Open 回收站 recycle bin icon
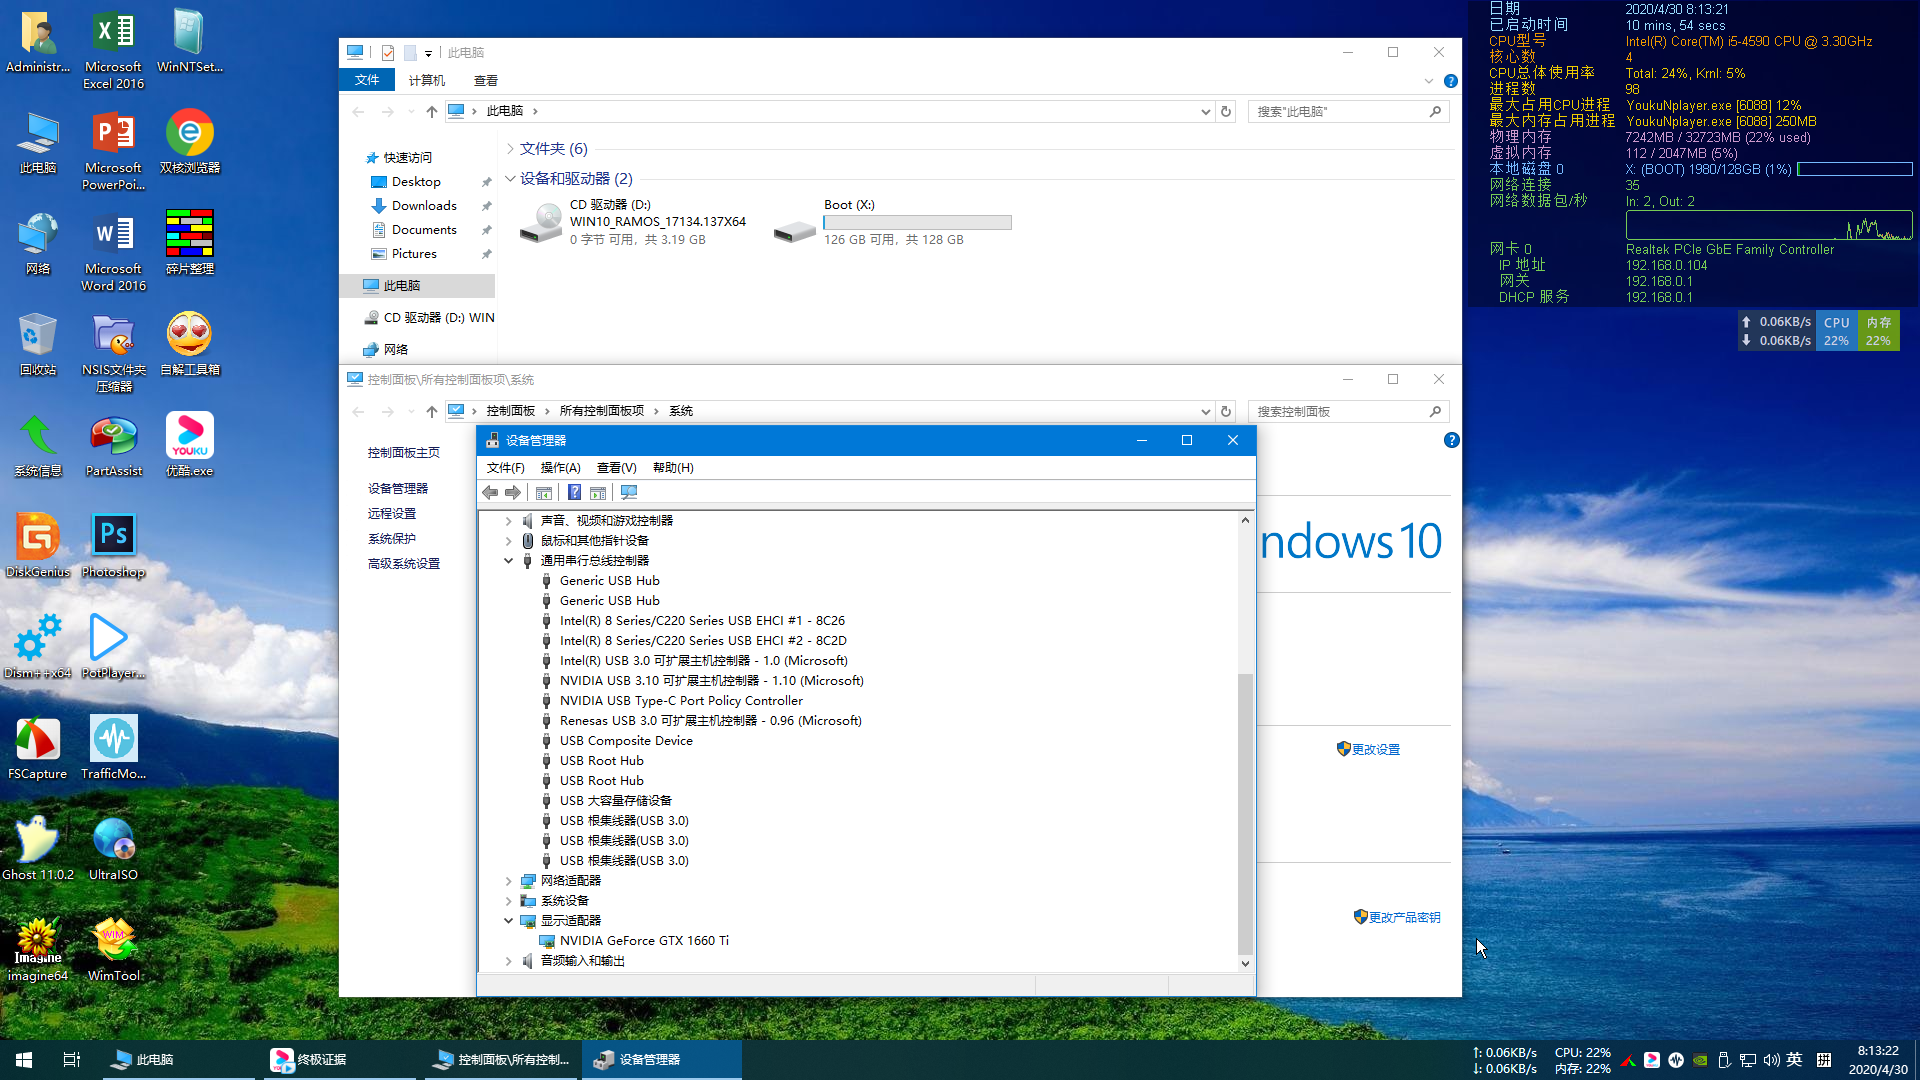The height and width of the screenshot is (1080, 1920). click(38, 344)
